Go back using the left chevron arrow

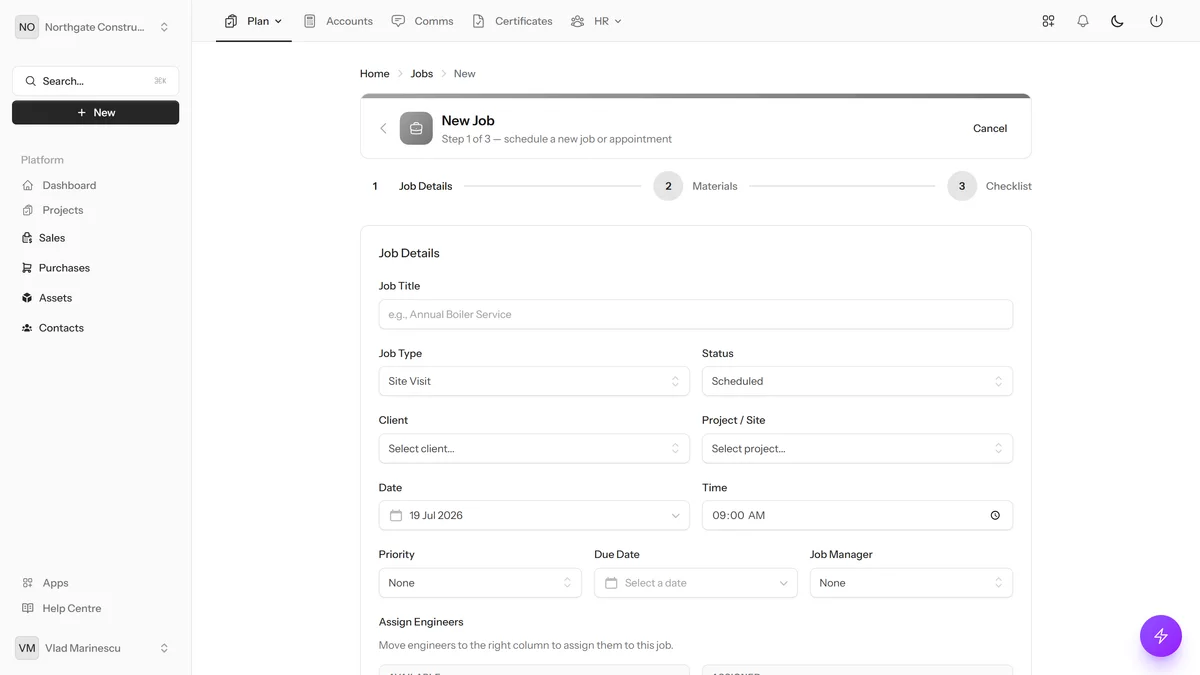pos(383,128)
